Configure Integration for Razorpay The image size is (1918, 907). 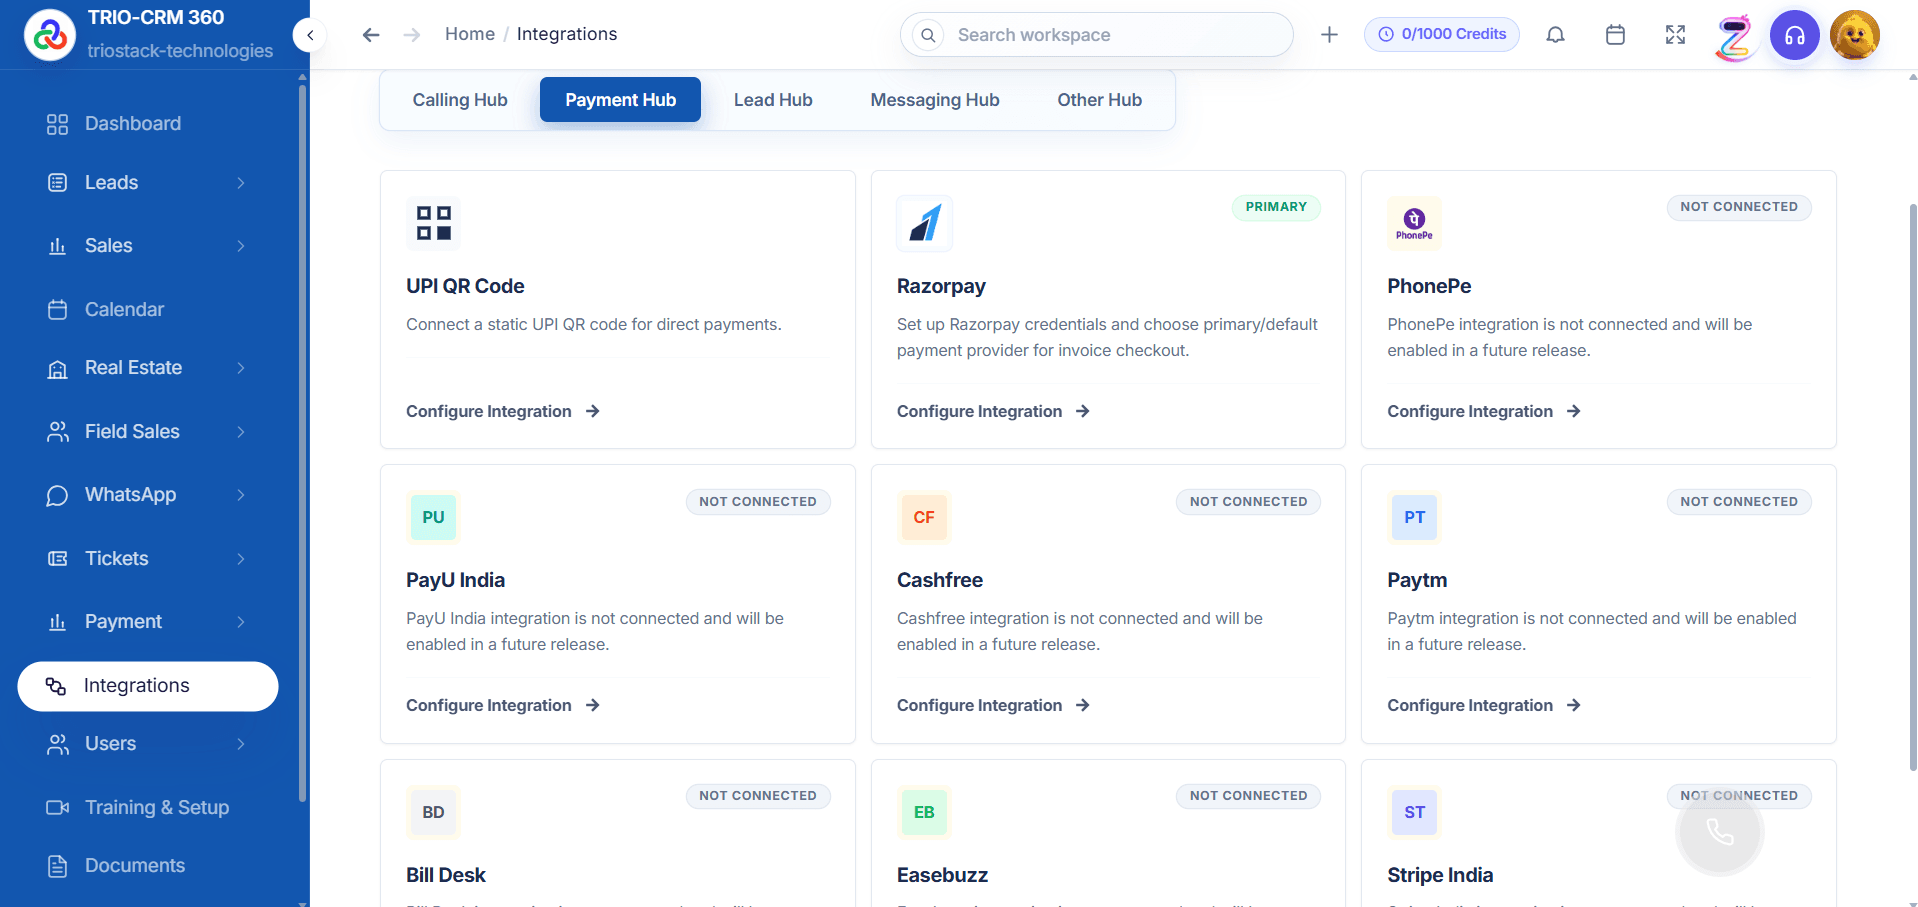[993, 411]
